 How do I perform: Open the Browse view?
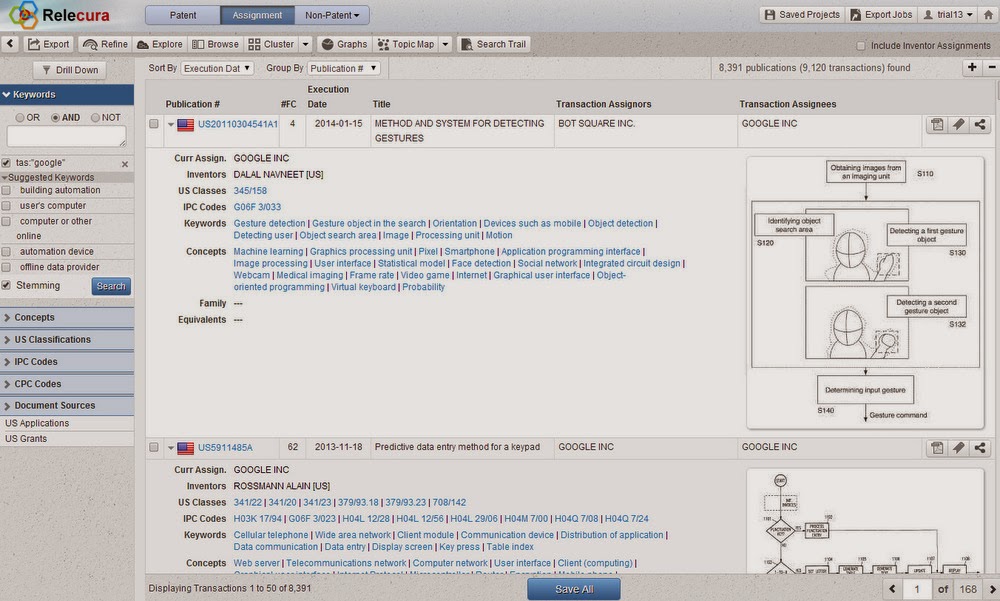click(216, 44)
